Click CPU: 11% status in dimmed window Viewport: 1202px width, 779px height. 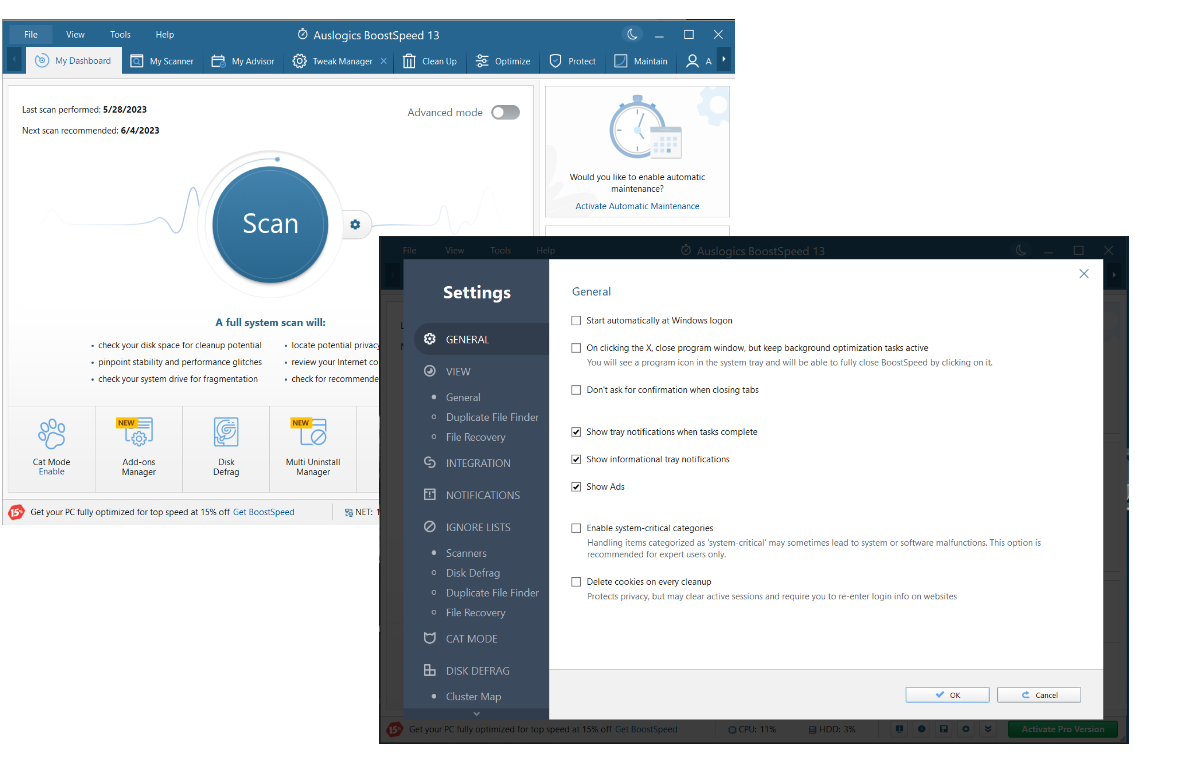[752, 729]
